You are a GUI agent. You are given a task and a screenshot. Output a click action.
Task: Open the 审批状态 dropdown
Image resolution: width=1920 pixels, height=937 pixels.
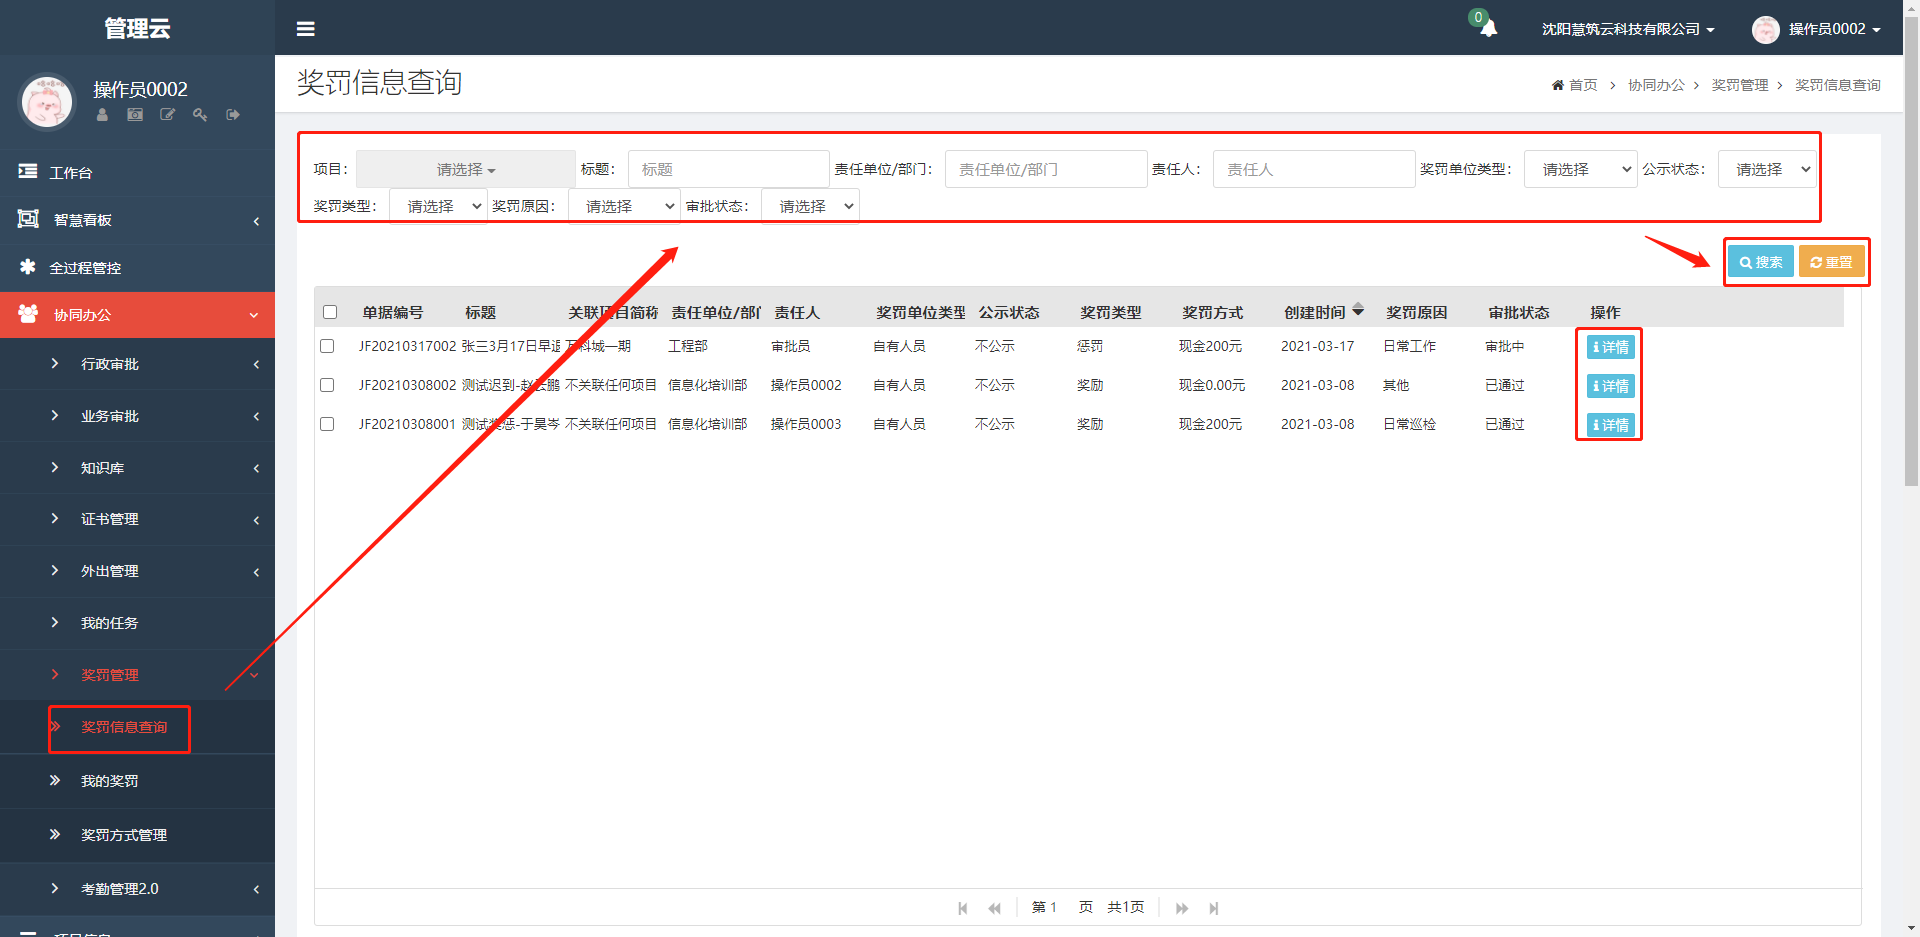coord(810,206)
